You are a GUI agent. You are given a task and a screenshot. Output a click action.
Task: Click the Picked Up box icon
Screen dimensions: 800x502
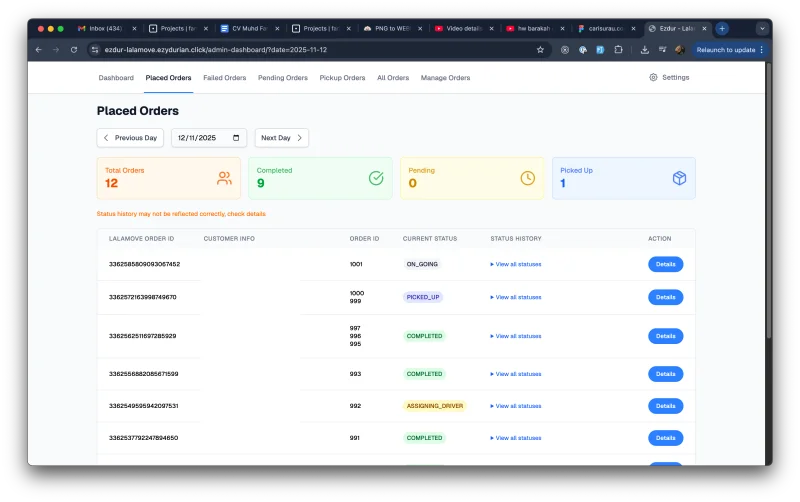[x=679, y=178]
